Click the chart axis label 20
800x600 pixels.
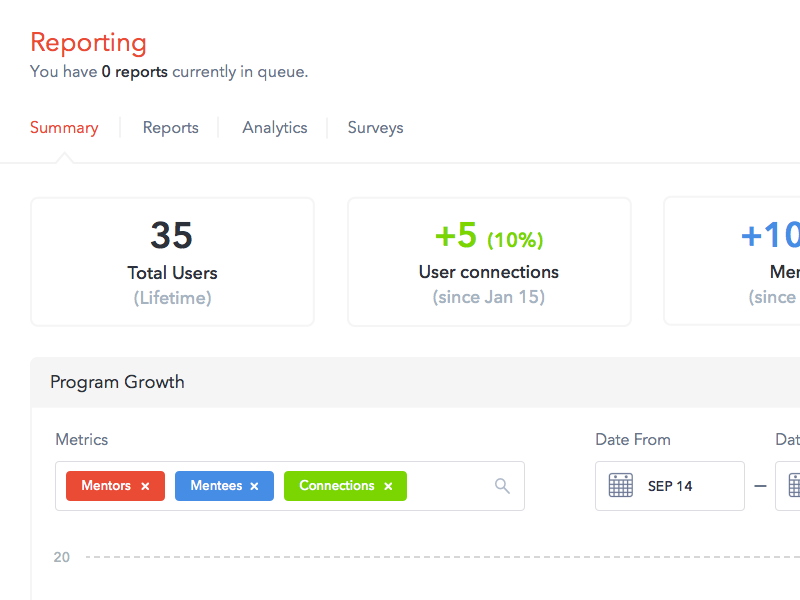pyautogui.click(x=62, y=557)
